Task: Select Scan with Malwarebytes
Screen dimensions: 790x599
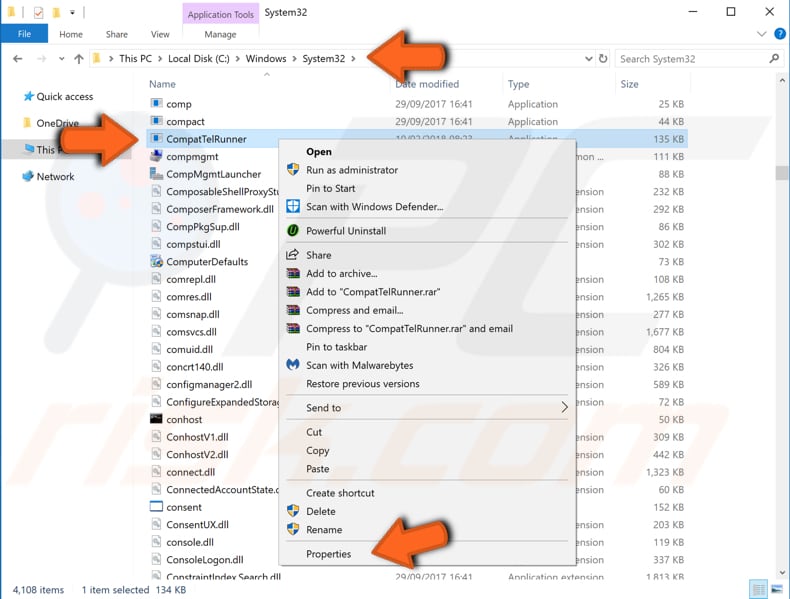Action: tap(359, 365)
